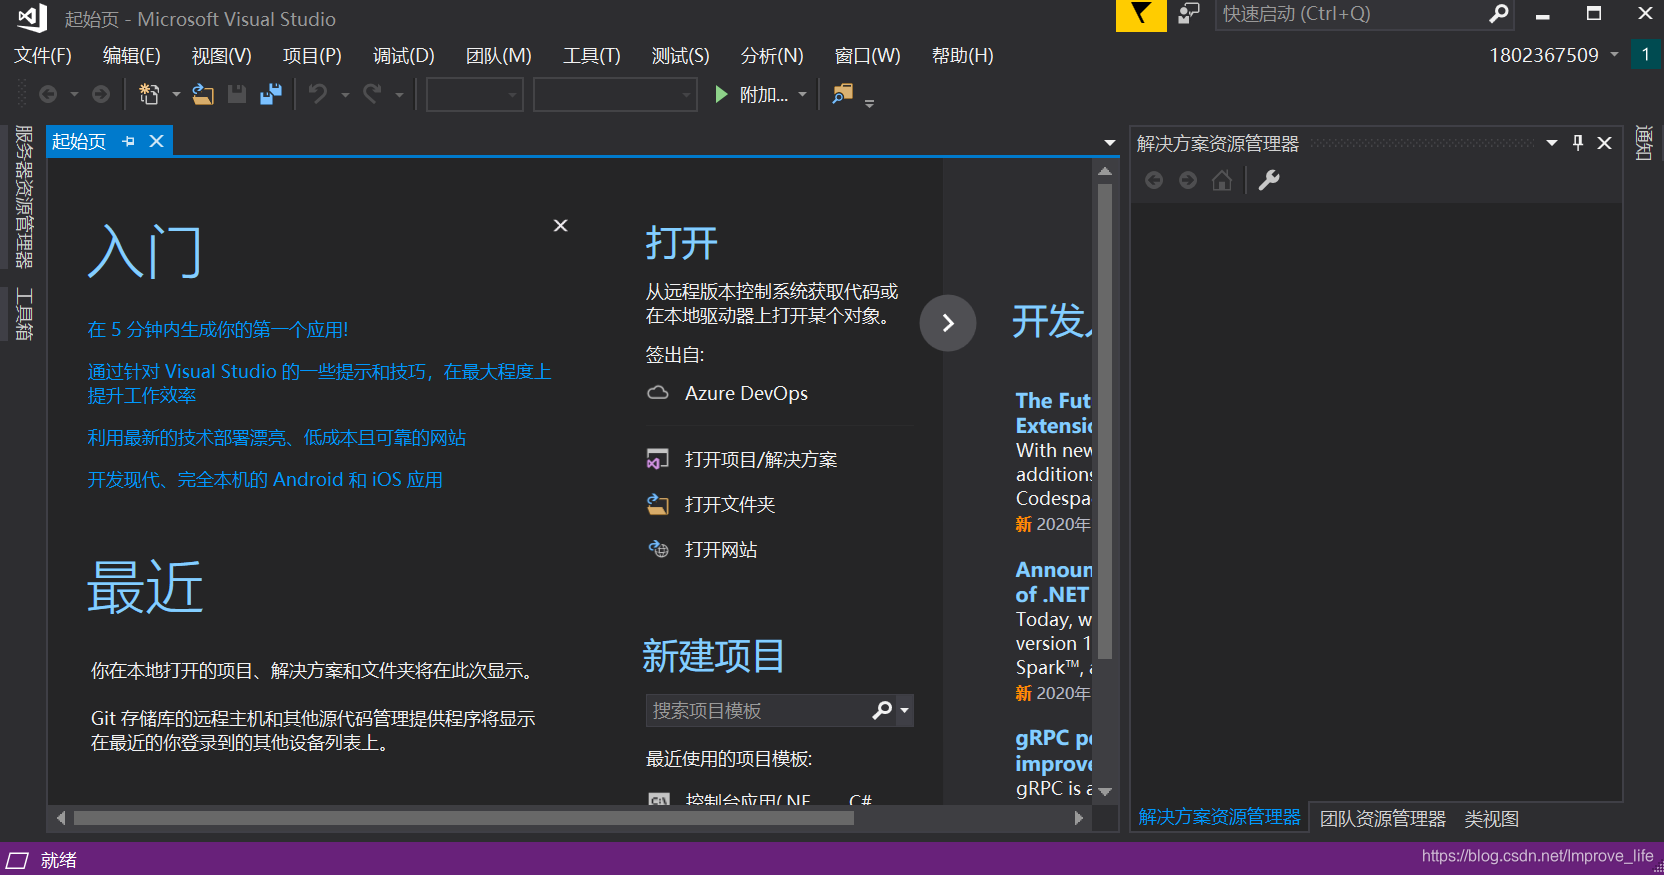The height and width of the screenshot is (875, 1664).
Task: Open the redo history dropdown arrow
Action: pyautogui.click(x=399, y=95)
